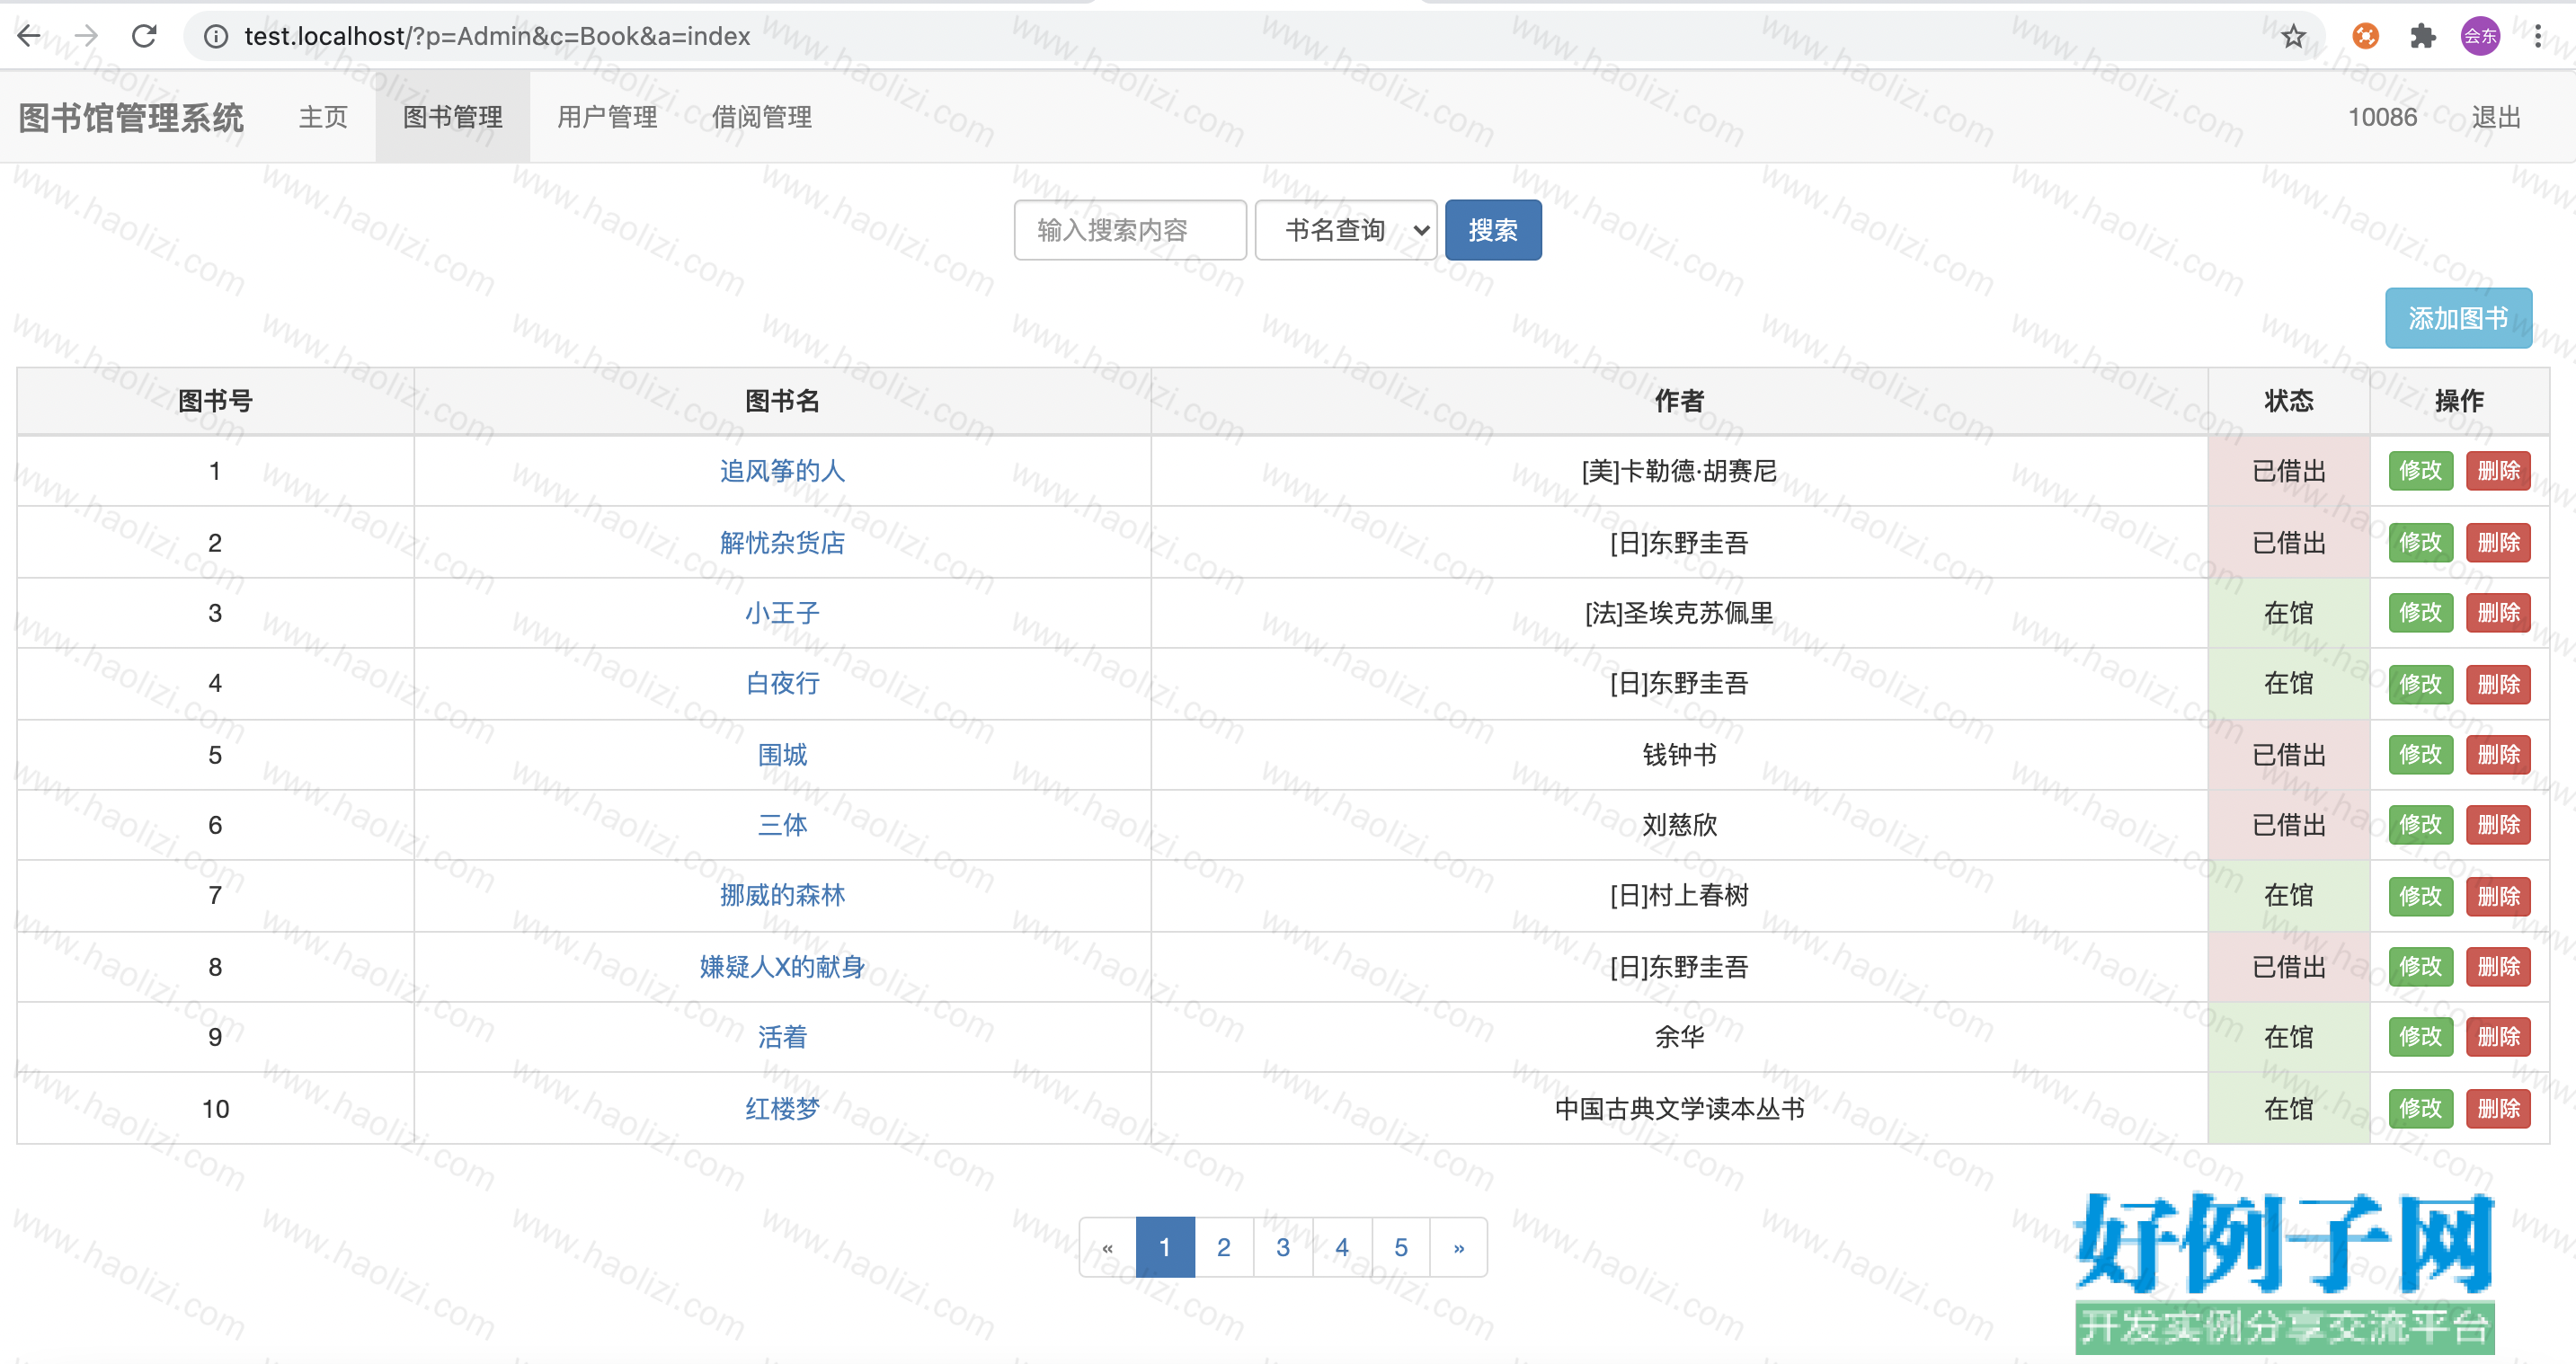Reload the current page

[x=145, y=36]
